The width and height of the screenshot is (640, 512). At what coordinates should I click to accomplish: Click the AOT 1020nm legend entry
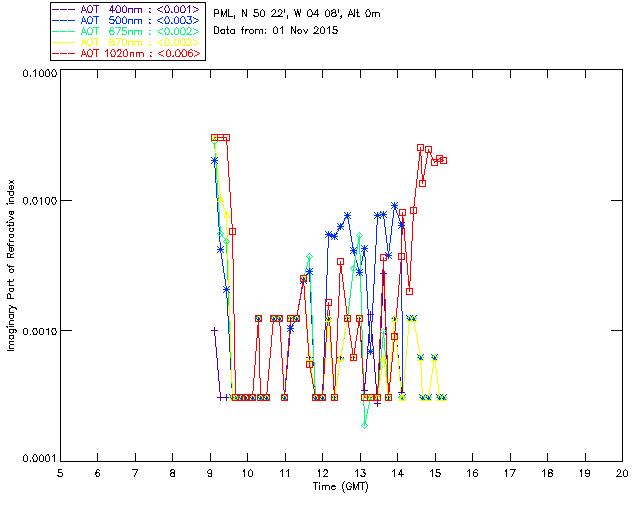pos(127,53)
